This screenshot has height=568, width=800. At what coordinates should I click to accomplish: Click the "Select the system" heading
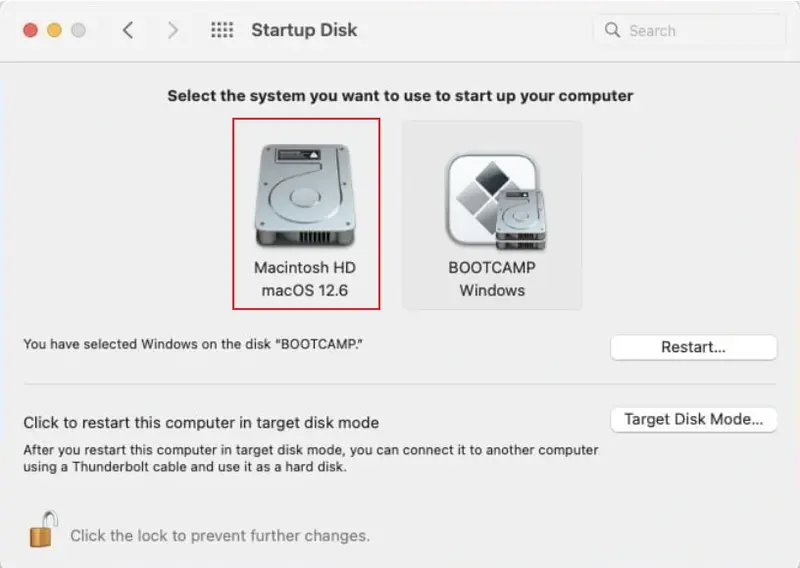(x=400, y=96)
